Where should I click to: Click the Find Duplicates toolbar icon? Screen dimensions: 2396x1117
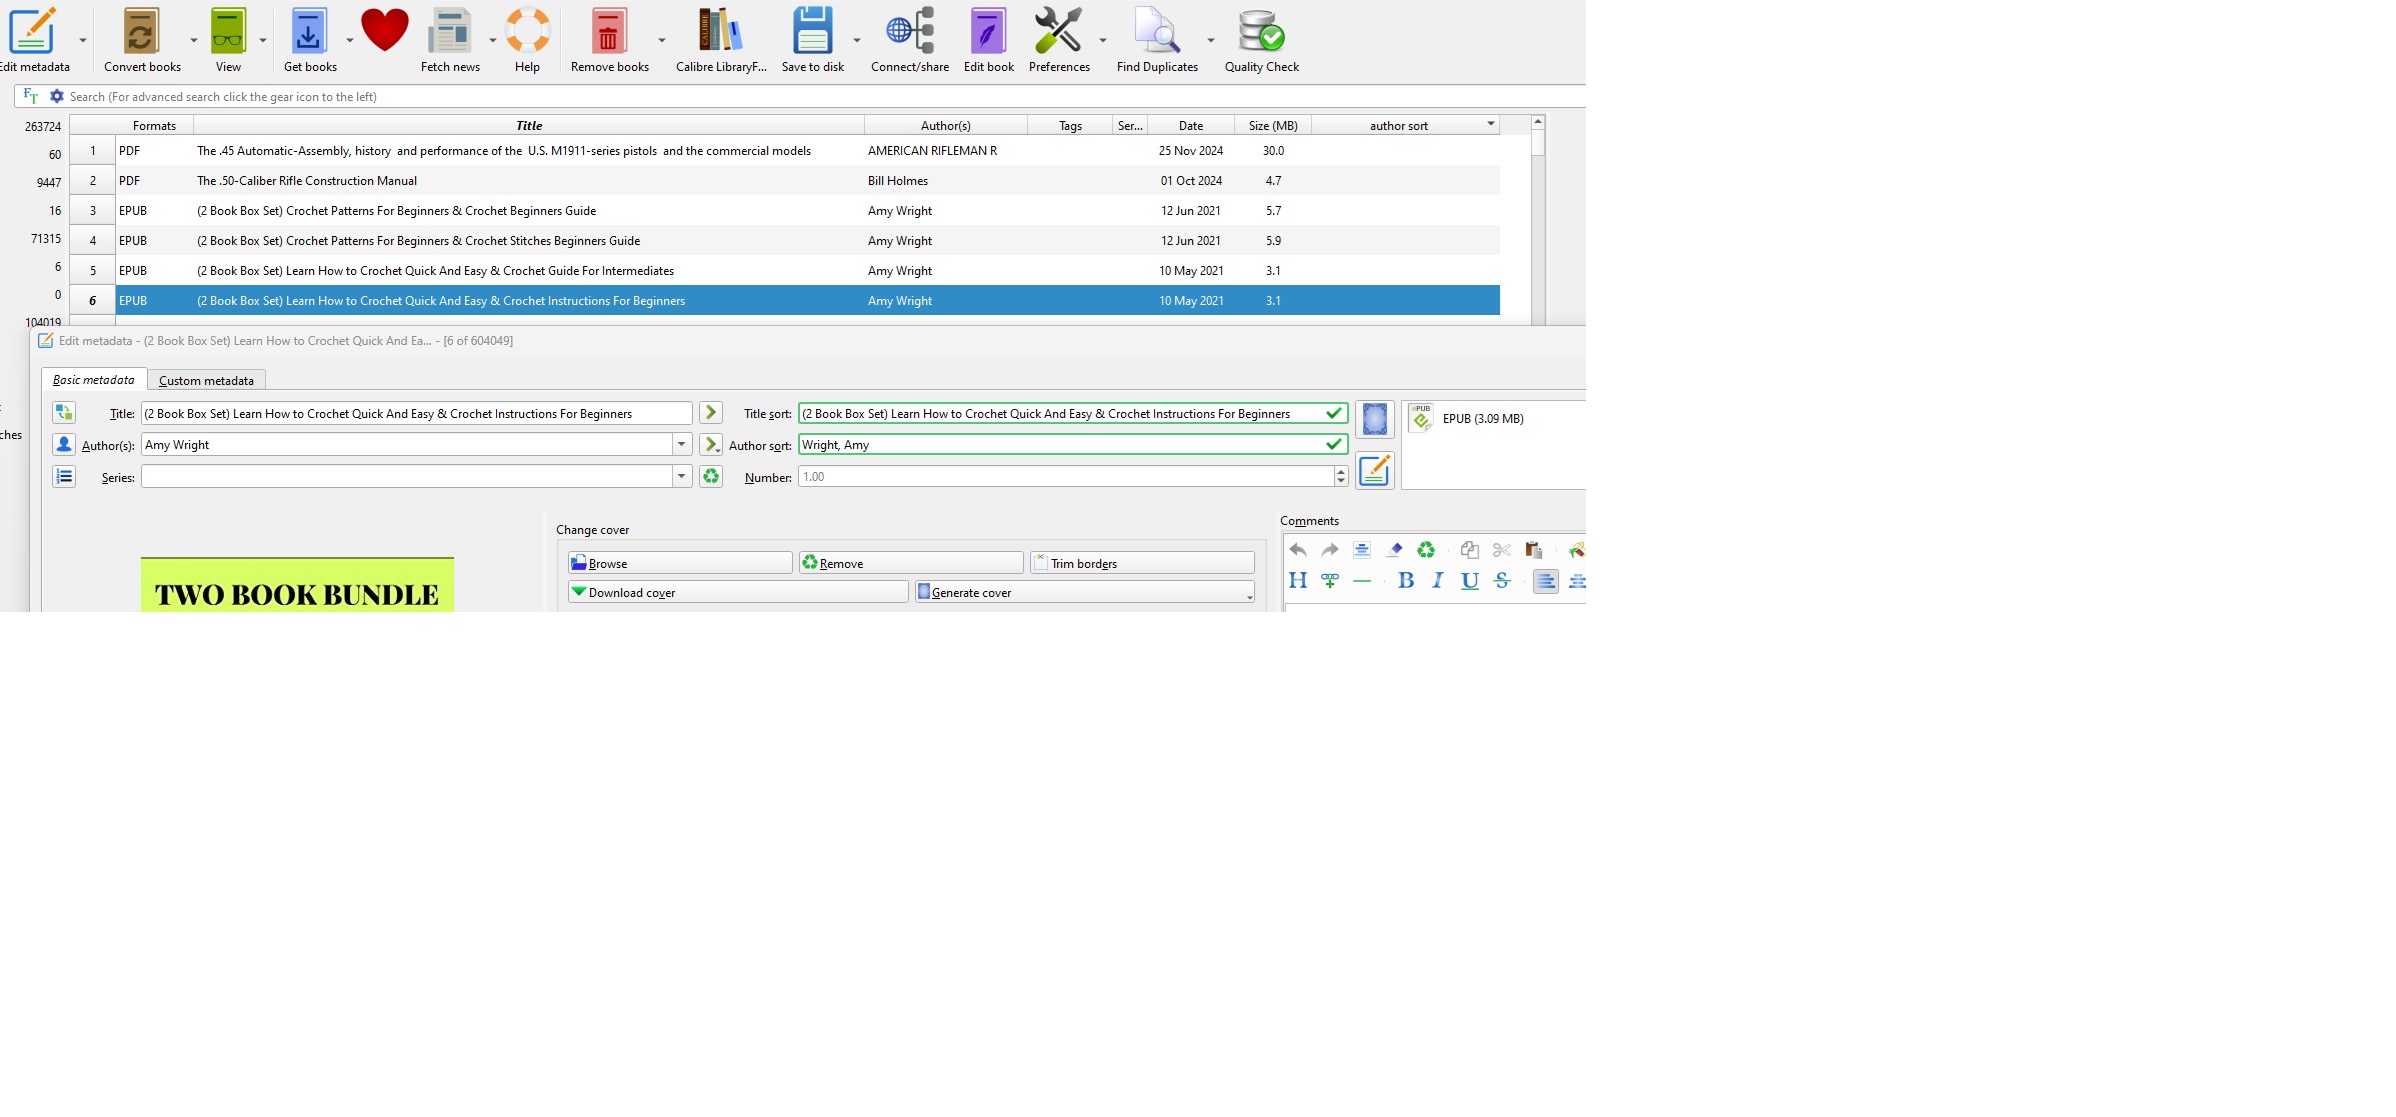click(x=1156, y=31)
